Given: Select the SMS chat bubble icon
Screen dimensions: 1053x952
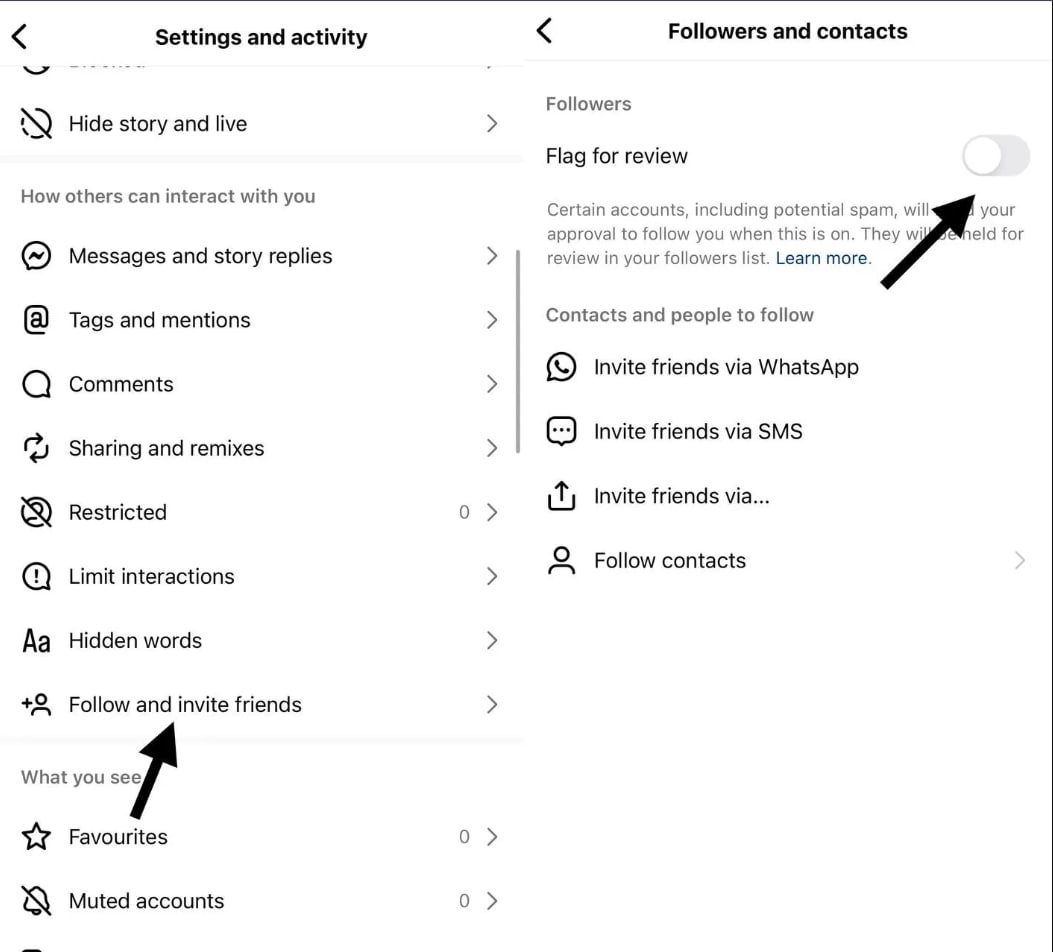Looking at the screenshot, I should tap(561, 431).
